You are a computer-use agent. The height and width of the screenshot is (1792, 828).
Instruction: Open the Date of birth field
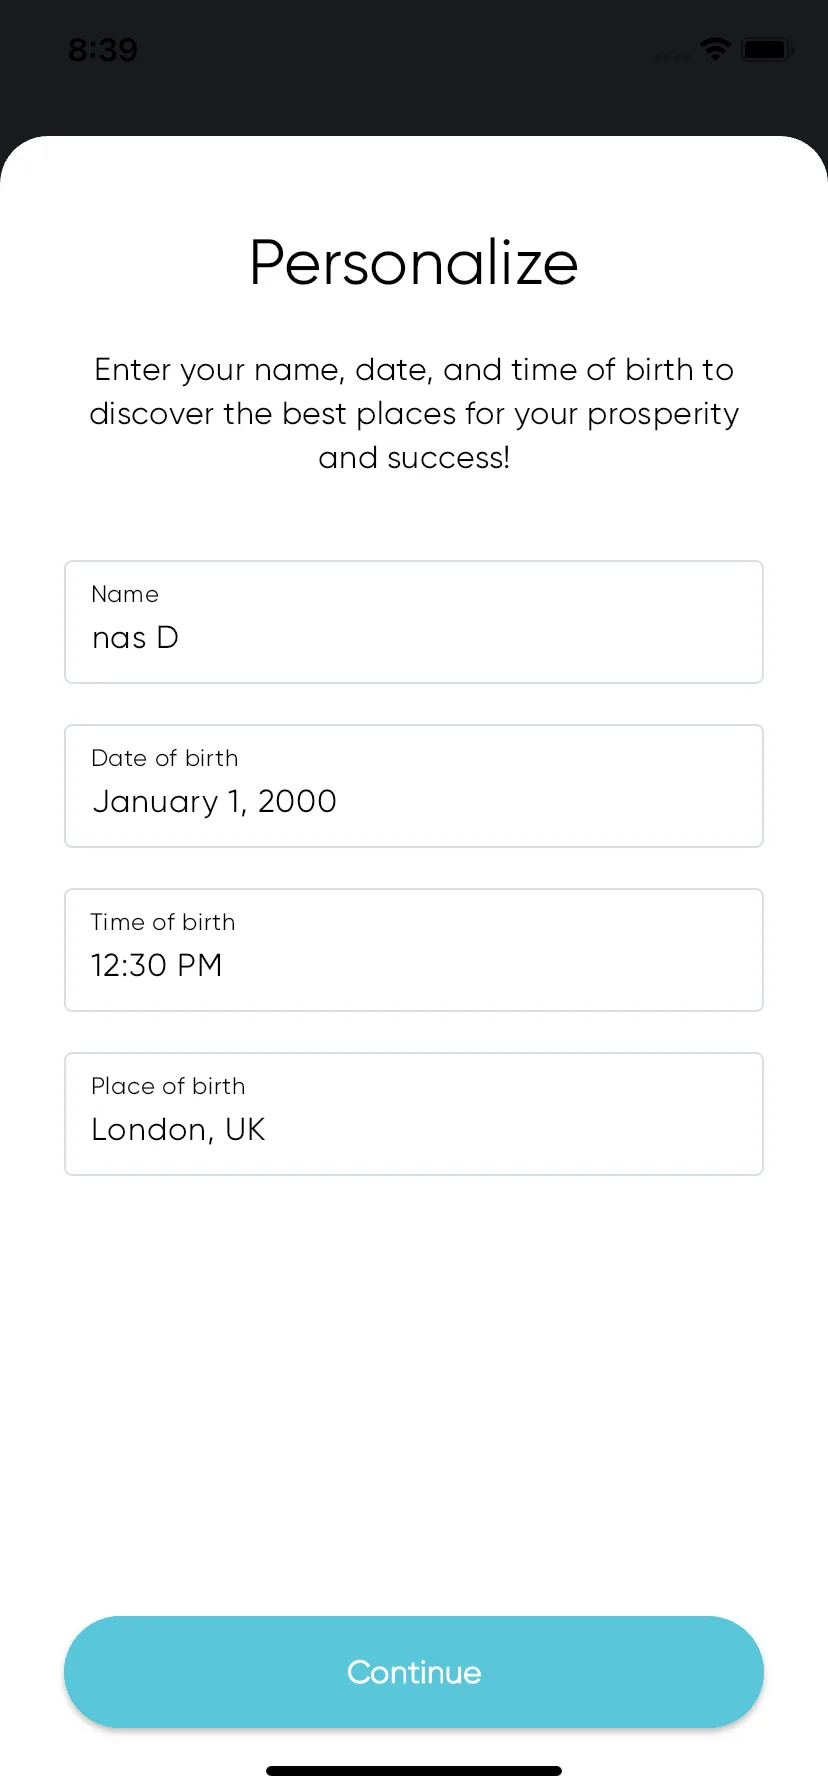[x=414, y=786]
